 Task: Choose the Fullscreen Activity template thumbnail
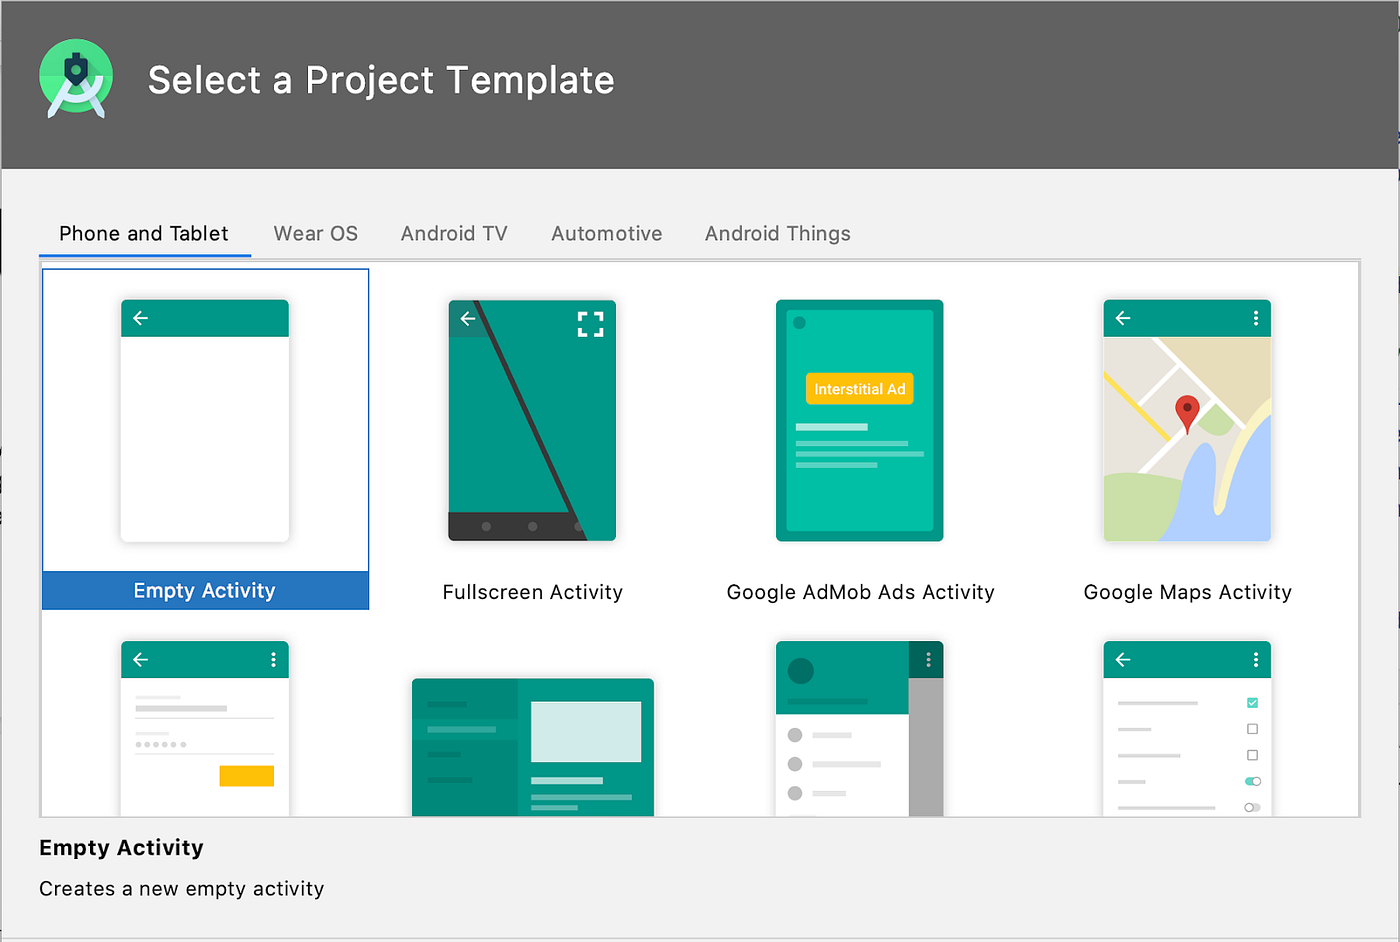[x=532, y=420]
